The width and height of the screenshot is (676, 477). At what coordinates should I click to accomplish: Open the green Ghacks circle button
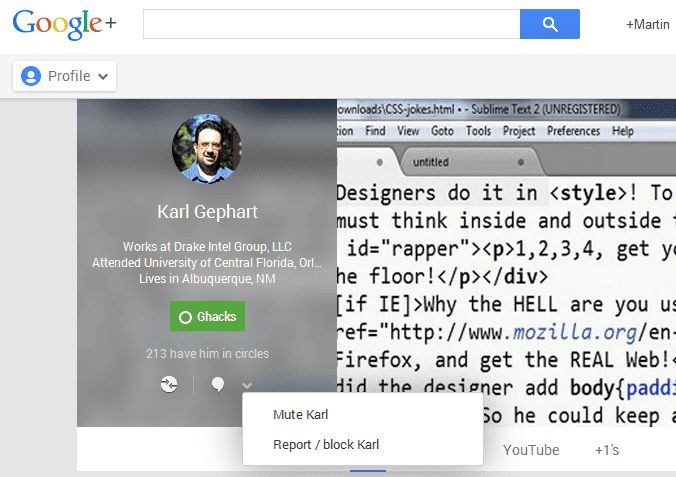coord(207,316)
